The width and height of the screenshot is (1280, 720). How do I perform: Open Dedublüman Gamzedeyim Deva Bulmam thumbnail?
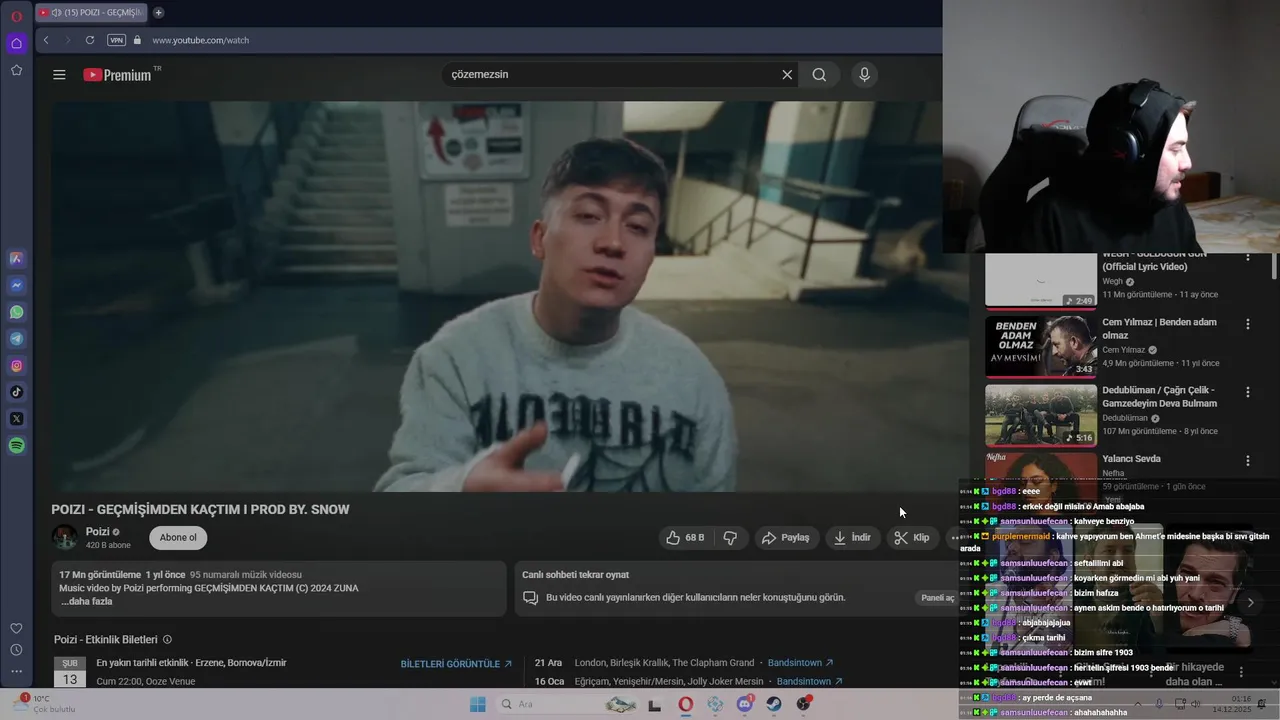[x=1041, y=415]
